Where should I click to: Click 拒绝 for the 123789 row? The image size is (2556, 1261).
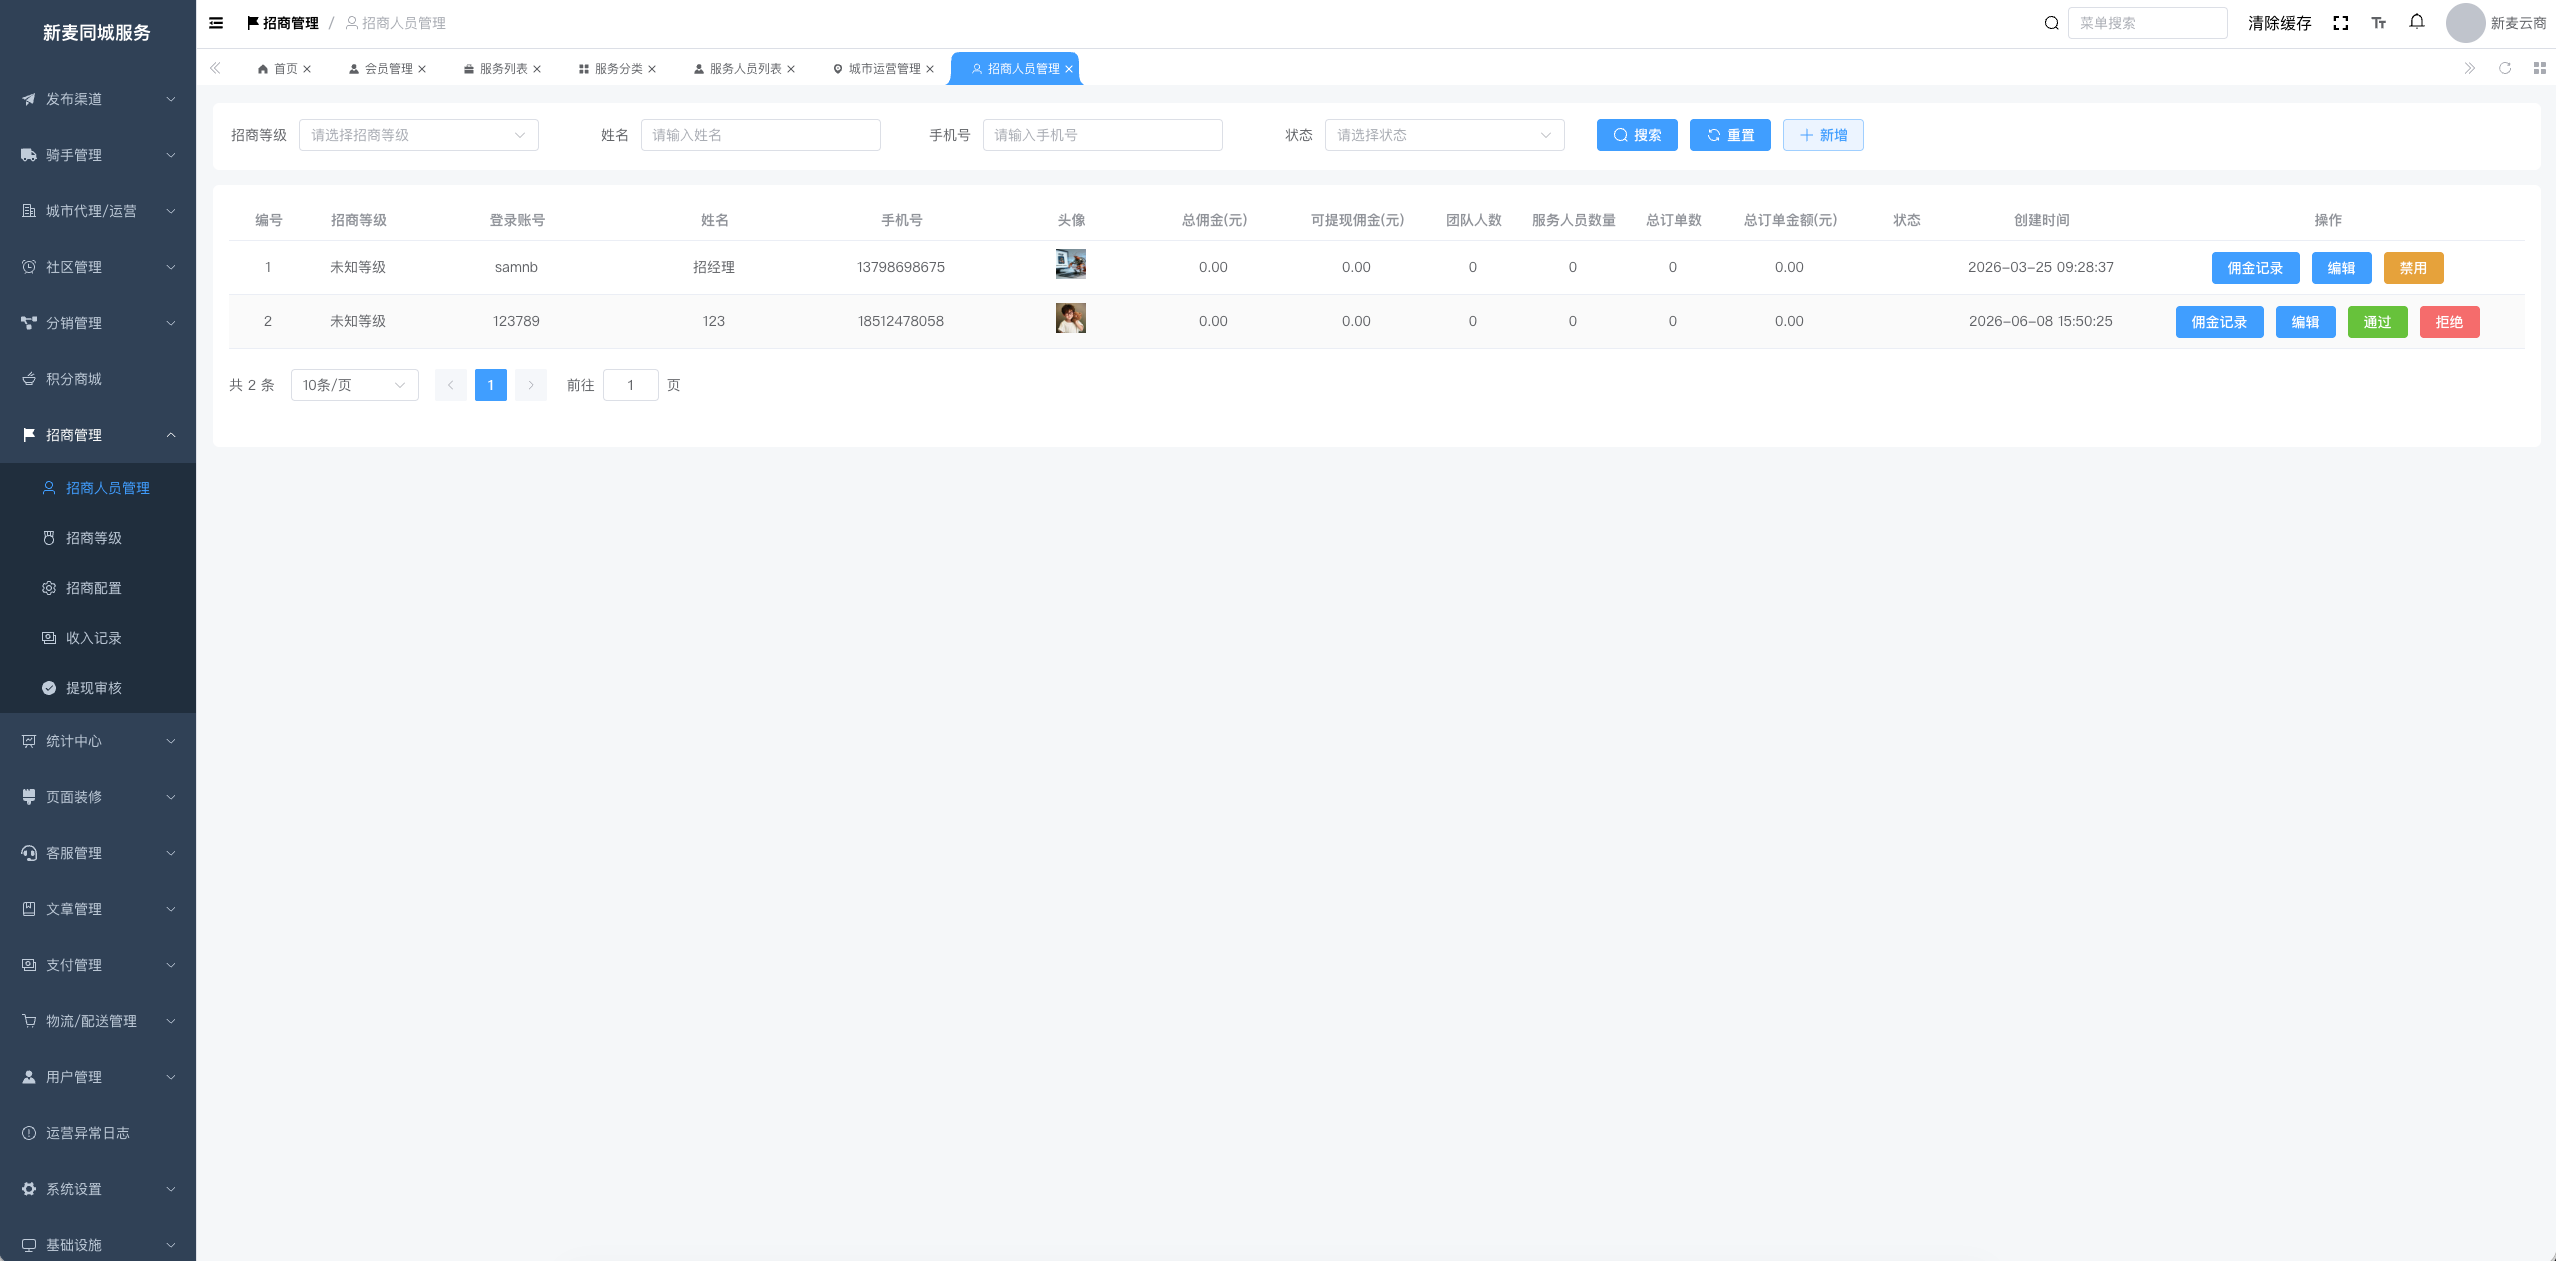pos(2449,322)
